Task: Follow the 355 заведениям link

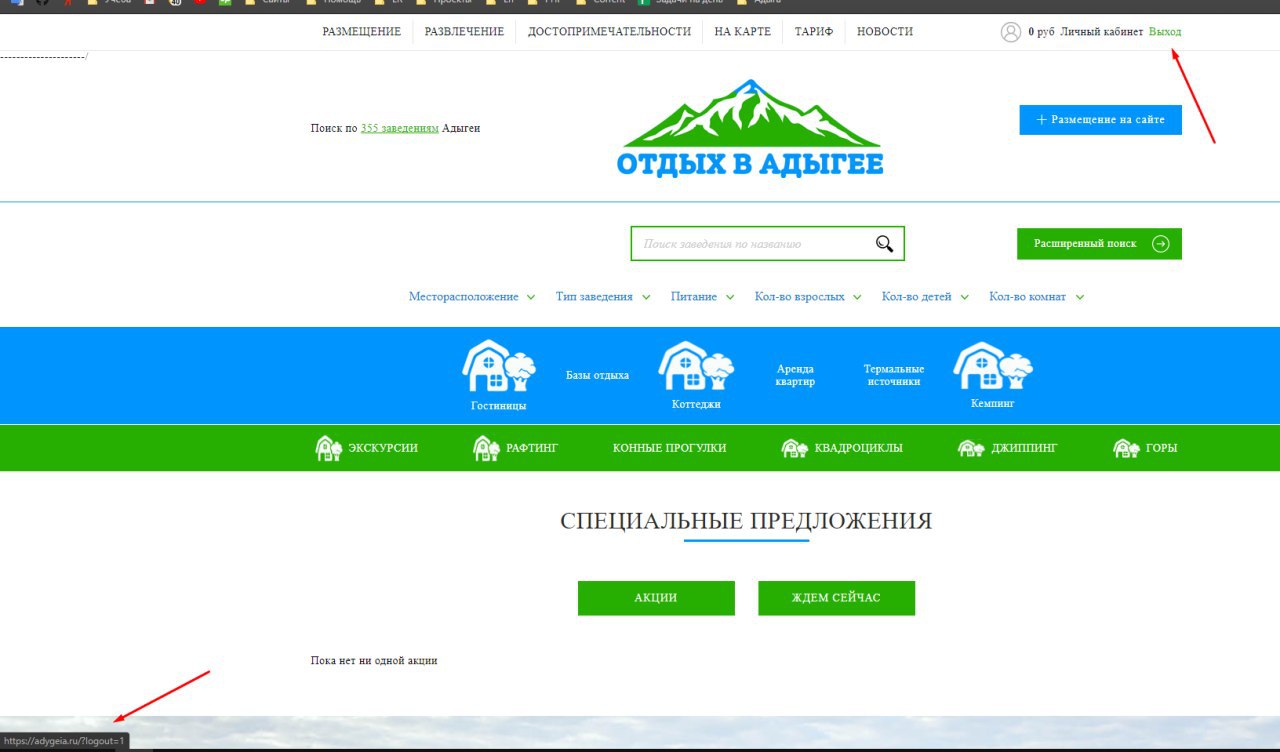Action: tap(400, 128)
